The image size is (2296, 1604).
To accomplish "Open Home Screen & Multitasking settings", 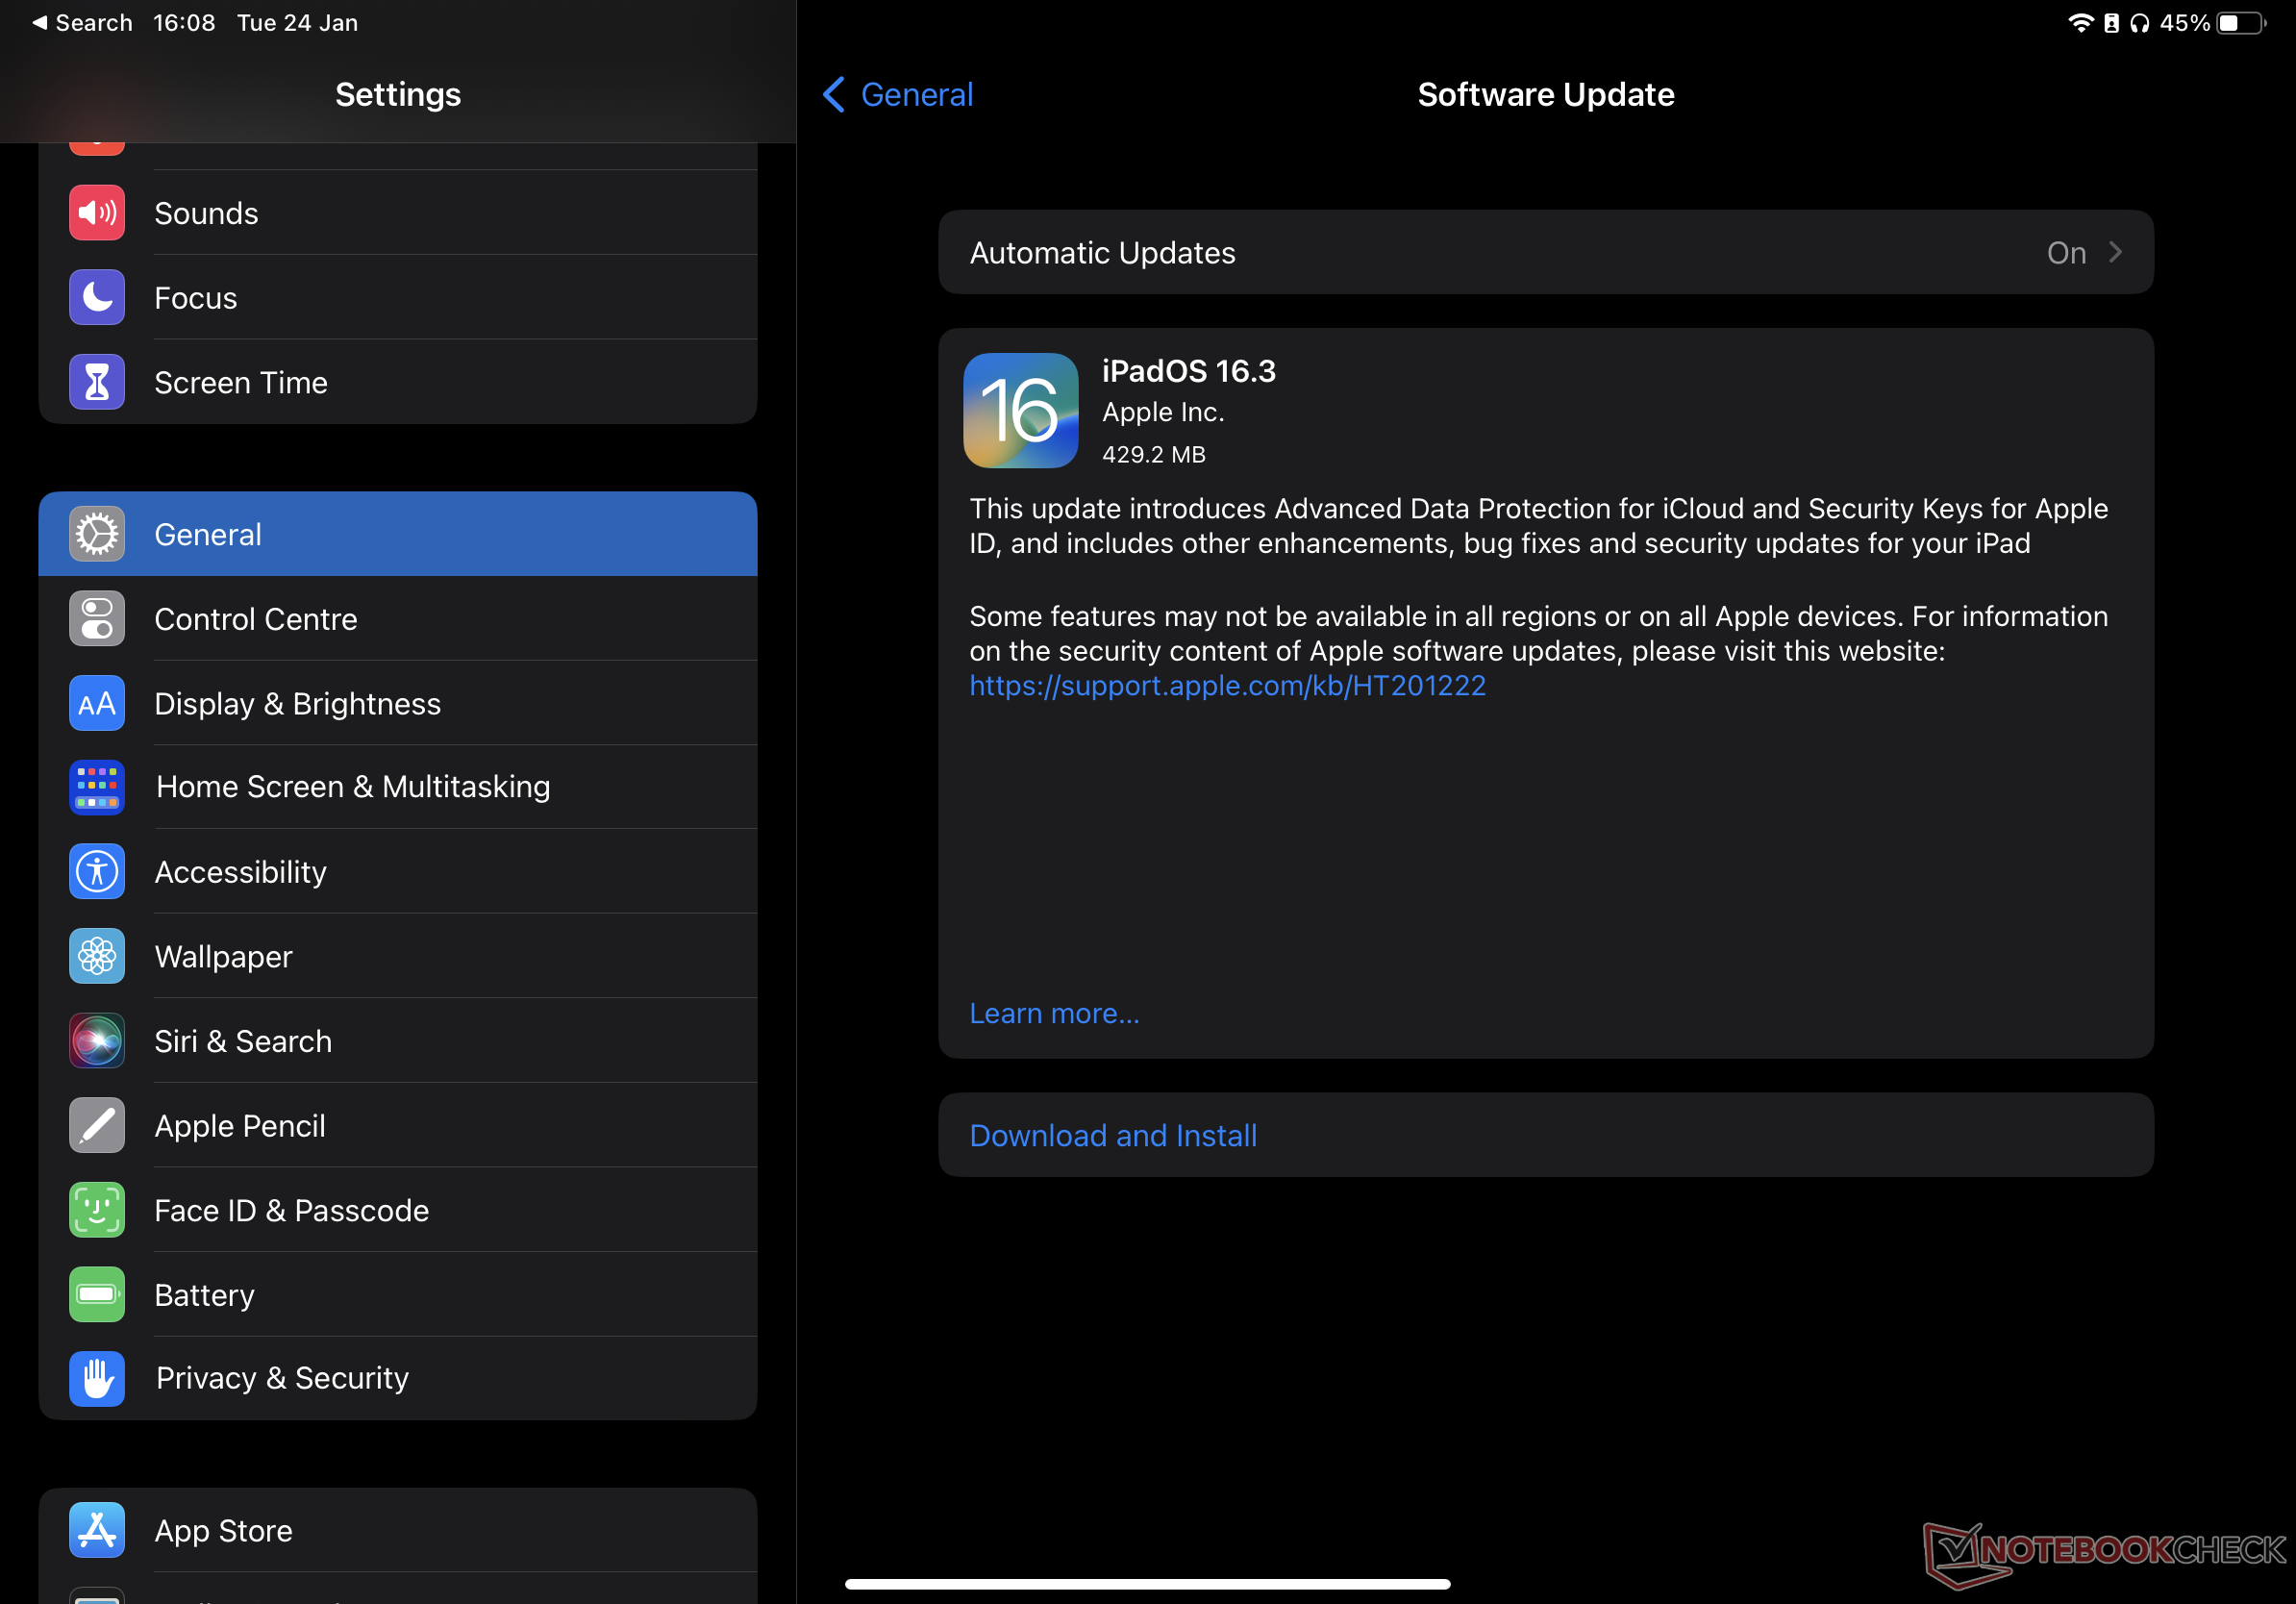I will [x=398, y=787].
